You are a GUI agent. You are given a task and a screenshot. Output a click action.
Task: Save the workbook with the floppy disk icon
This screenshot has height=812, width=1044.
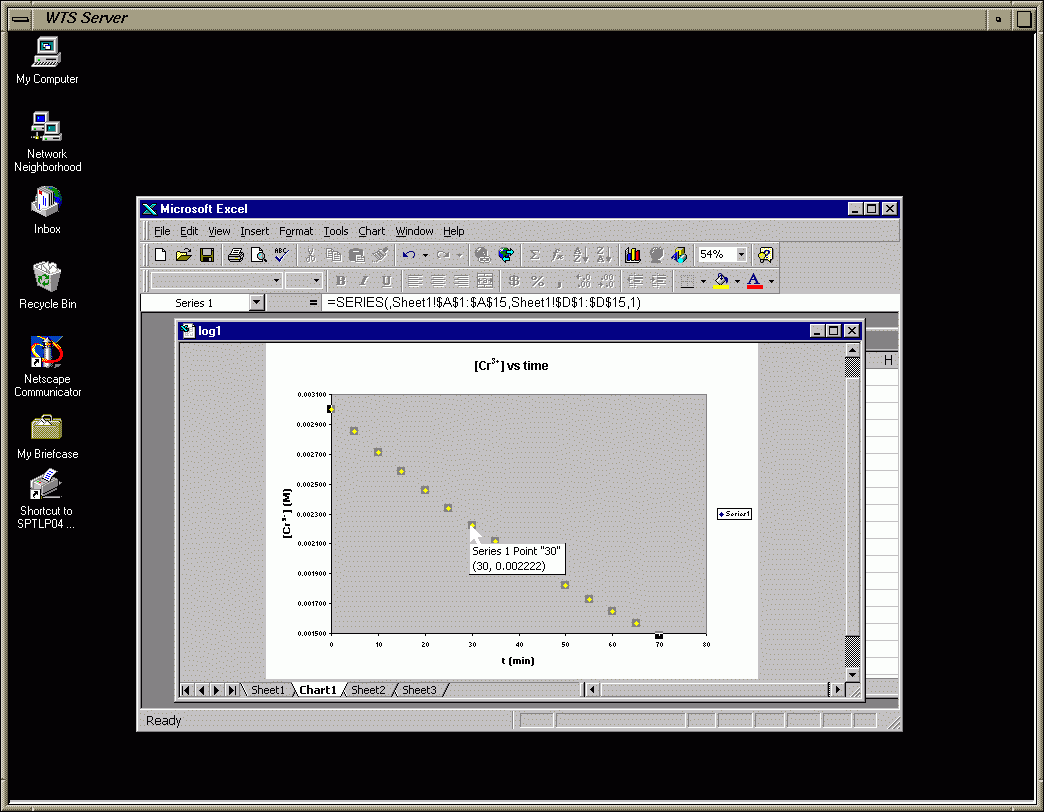207,255
